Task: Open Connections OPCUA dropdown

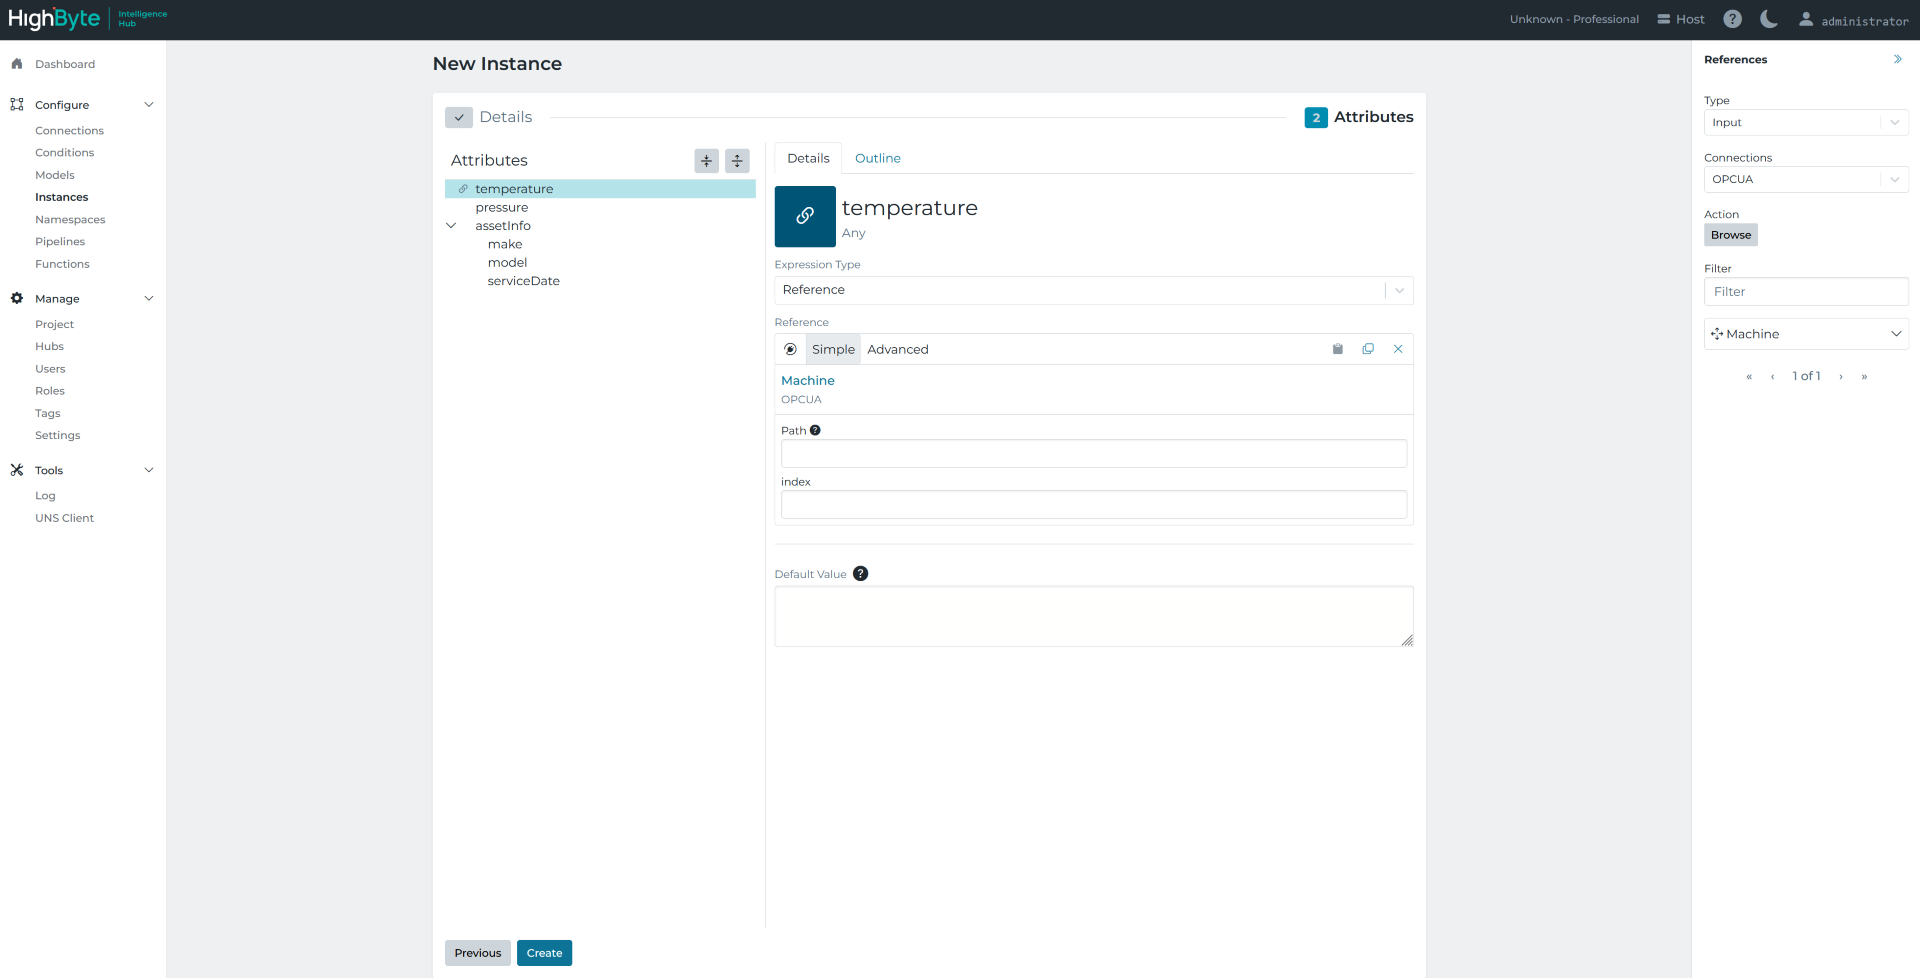Action: tap(1806, 180)
